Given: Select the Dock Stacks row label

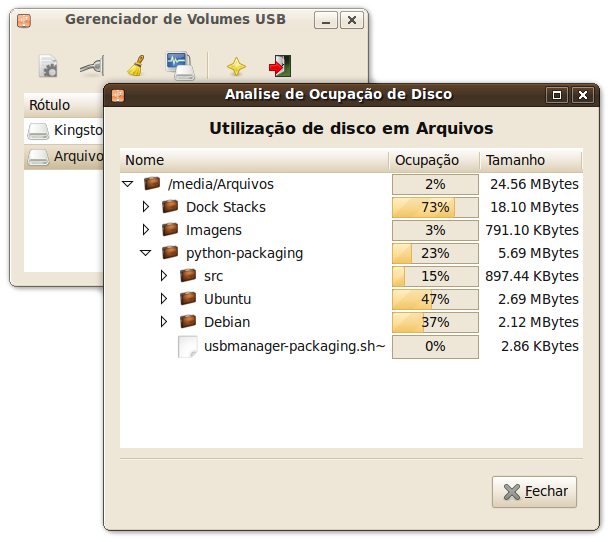Looking at the screenshot, I should coord(226,207).
